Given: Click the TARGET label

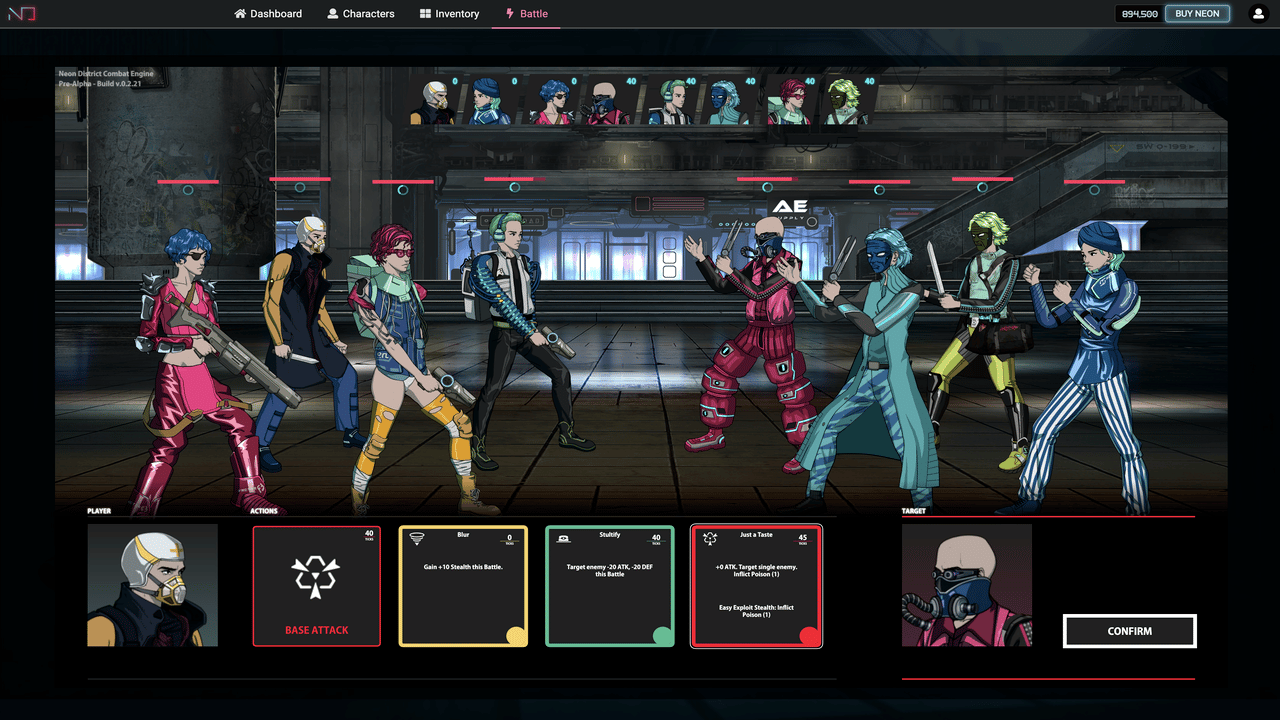Looking at the screenshot, I should [914, 511].
